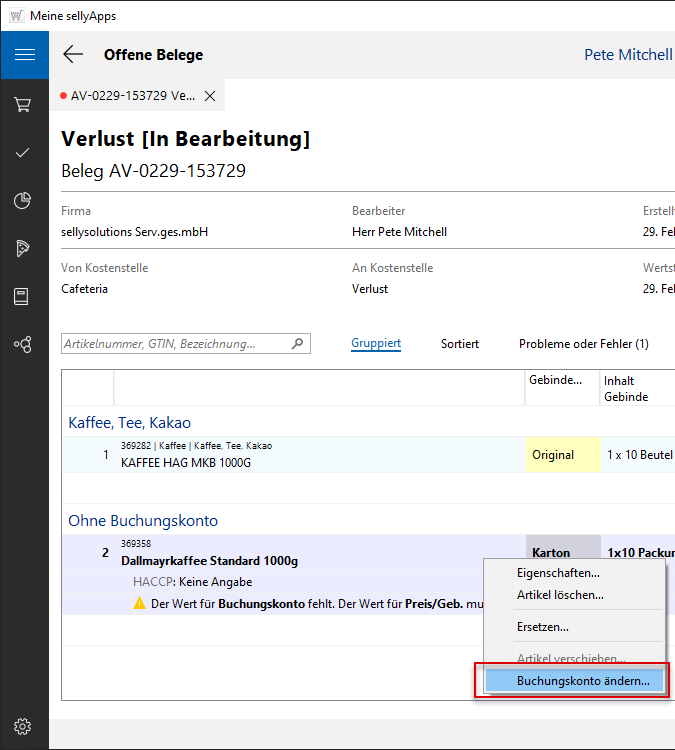Screen dimensions: 675x750
Task: Click the search magnifier icon
Action: click(297, 344)
